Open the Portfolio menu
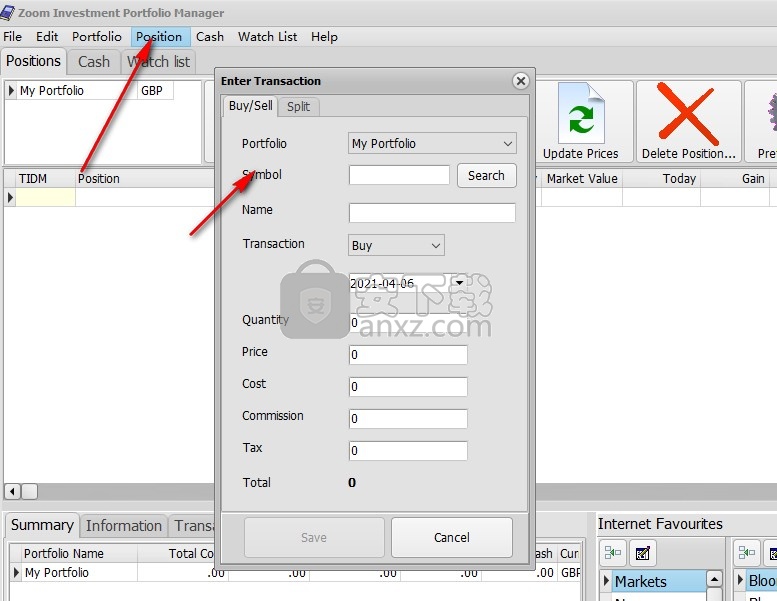Image resolution: width=777 pixels, height=601 pixels. (x=97, y=37)
